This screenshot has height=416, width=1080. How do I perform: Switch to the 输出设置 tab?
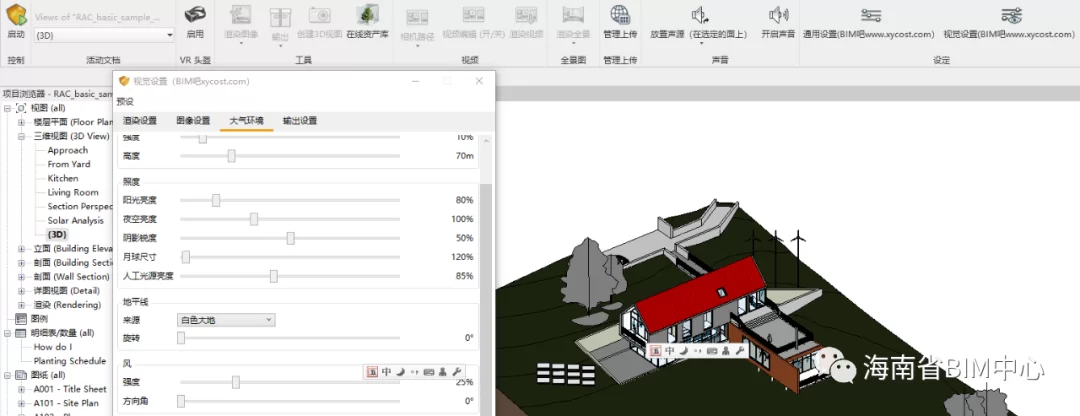(300, 121)
